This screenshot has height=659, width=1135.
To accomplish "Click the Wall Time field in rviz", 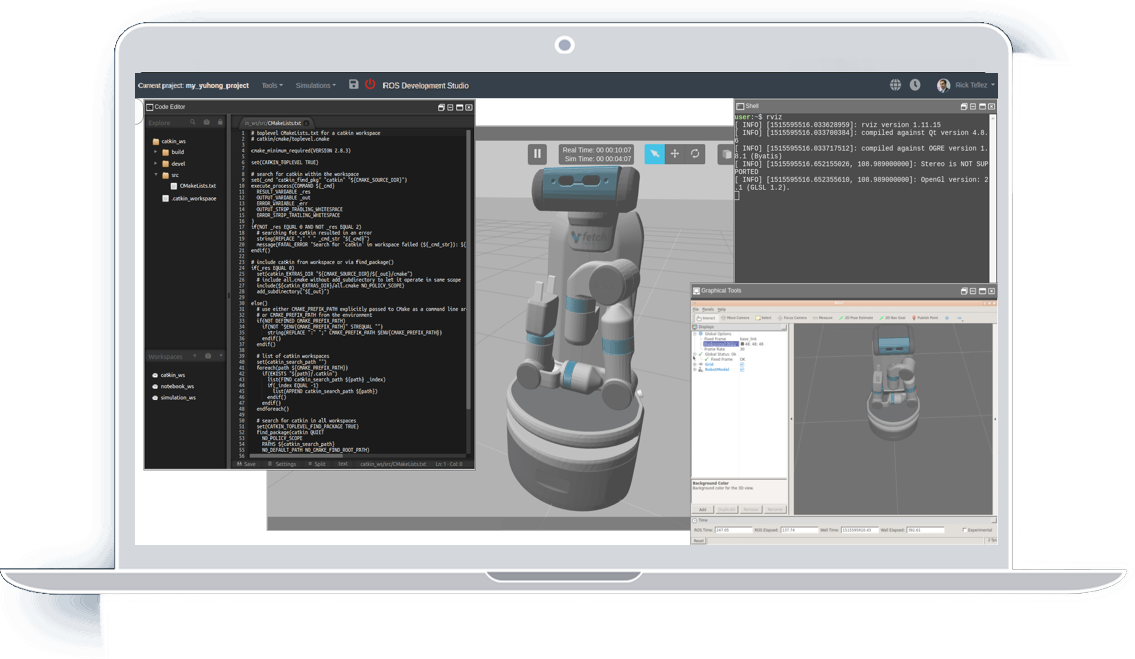I will click(x=859, y=530).
